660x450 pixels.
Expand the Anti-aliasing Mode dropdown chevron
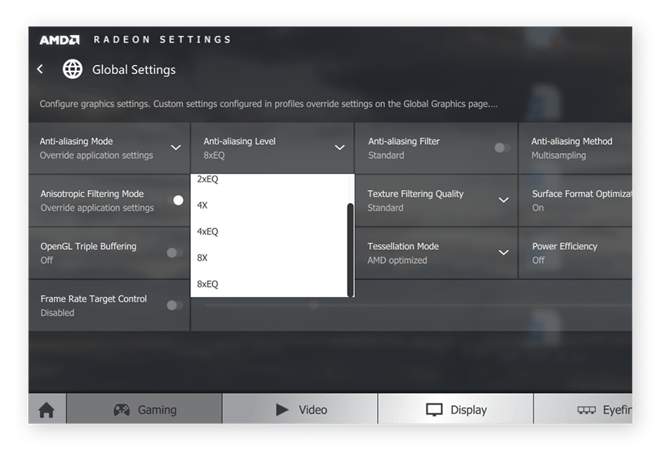pyautogui.click(x=176, y=148)
